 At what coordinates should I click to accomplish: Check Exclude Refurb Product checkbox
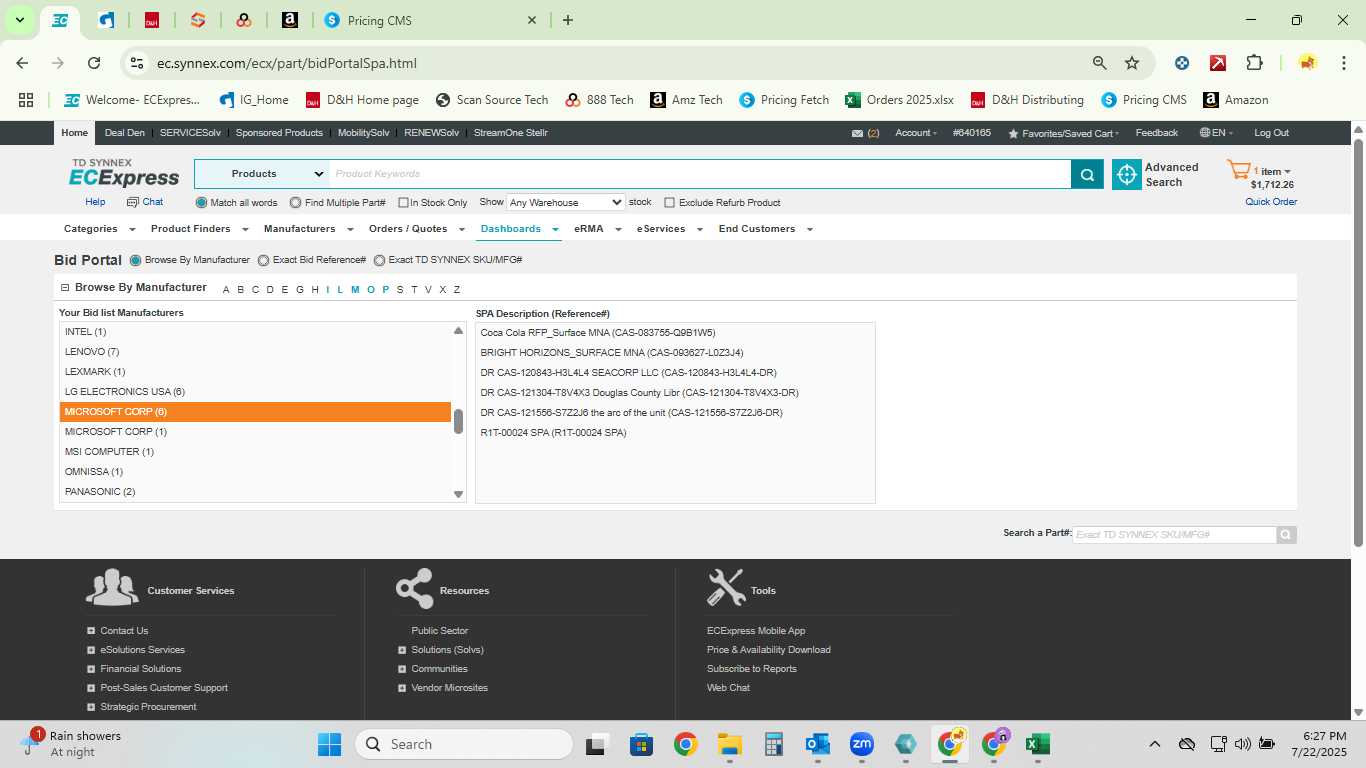point(670,202)
